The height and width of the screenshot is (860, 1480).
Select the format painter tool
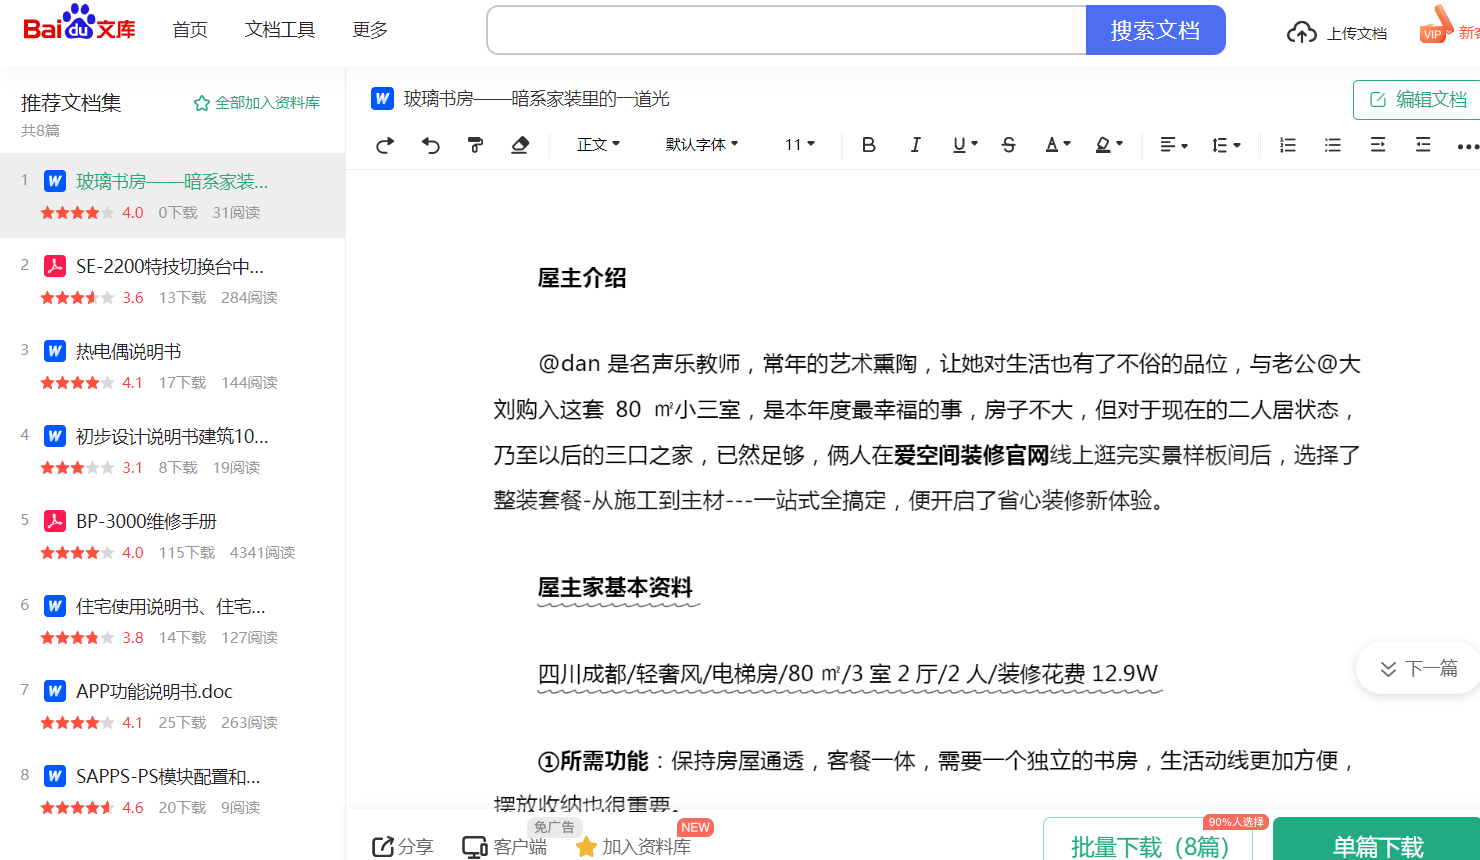[x=474, y=145]
